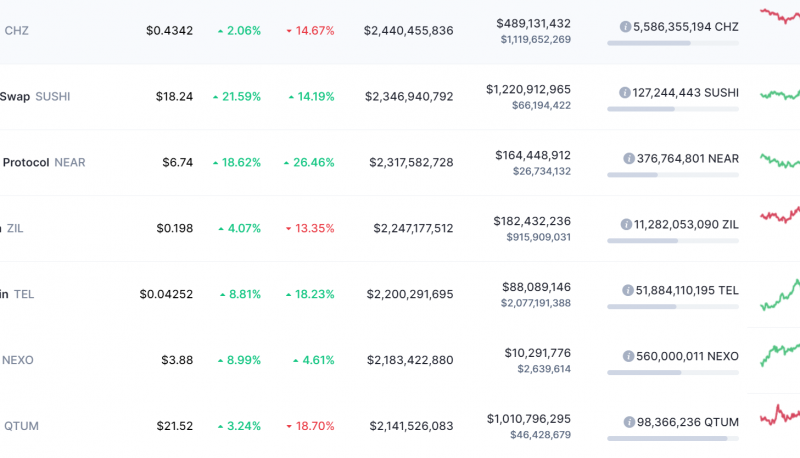Click the CHZ volume $489,131,432
The image size is (800, 458).
coord(534,23)
